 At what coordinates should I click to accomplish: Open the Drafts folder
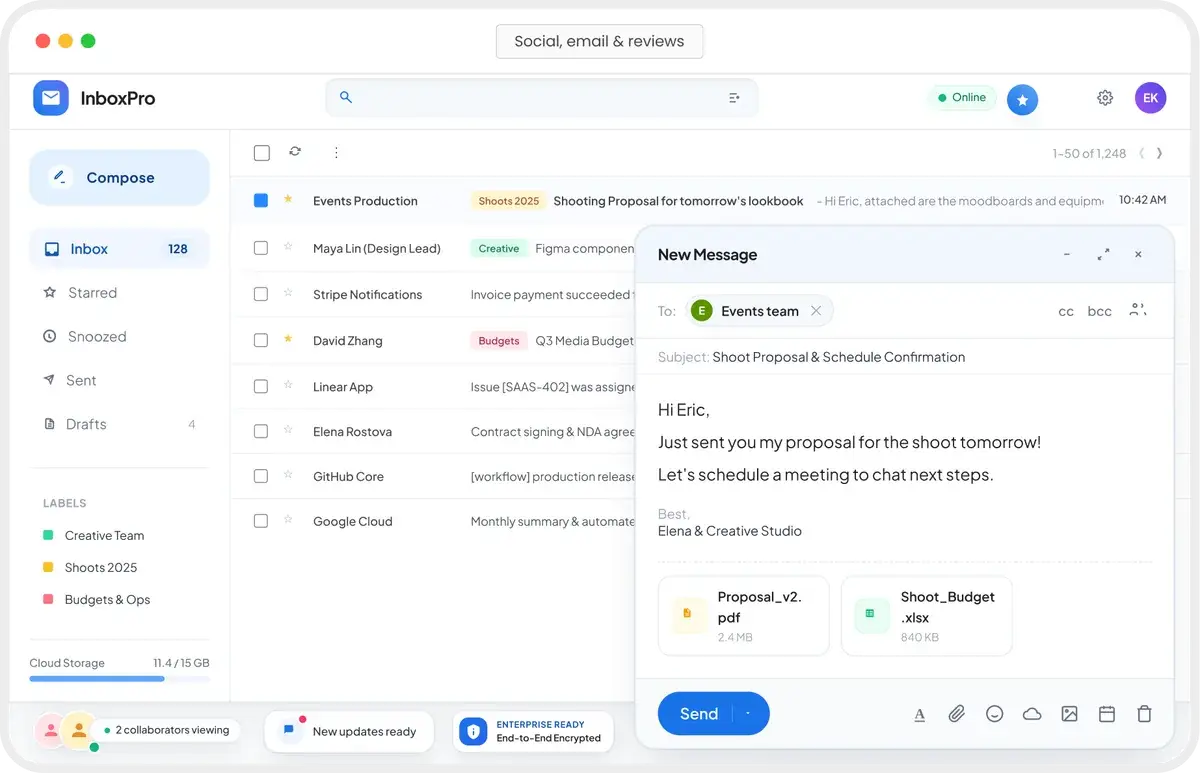[120, 424]
